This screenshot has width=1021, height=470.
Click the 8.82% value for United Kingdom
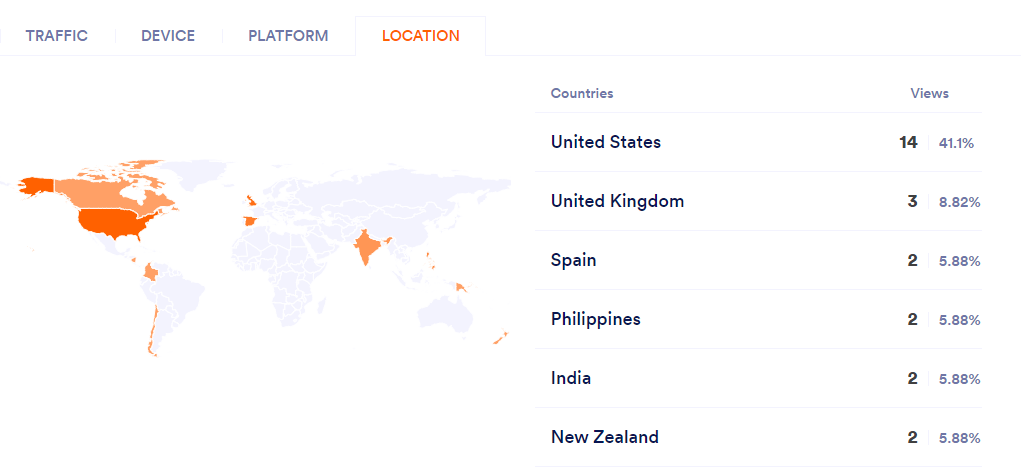coord(959,202)
